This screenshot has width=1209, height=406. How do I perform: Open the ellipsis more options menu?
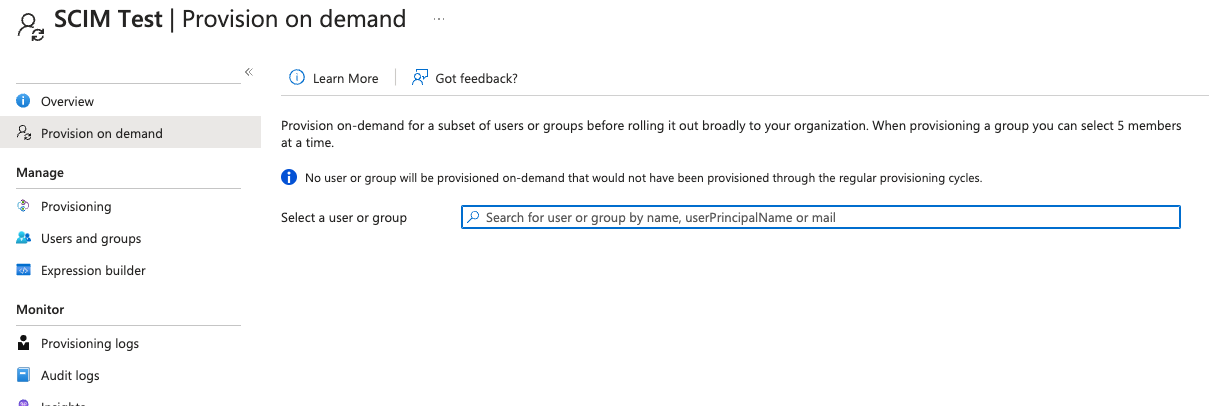pos(438,19)
